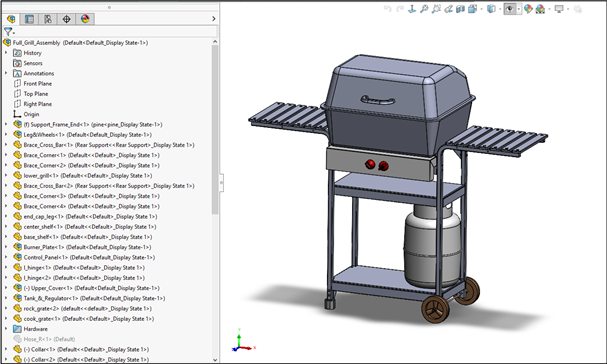Image resolution: width=607 pixels, height=364 pixels.
Task: Select the Zoom to Area tool
Action: click(436, 9)
